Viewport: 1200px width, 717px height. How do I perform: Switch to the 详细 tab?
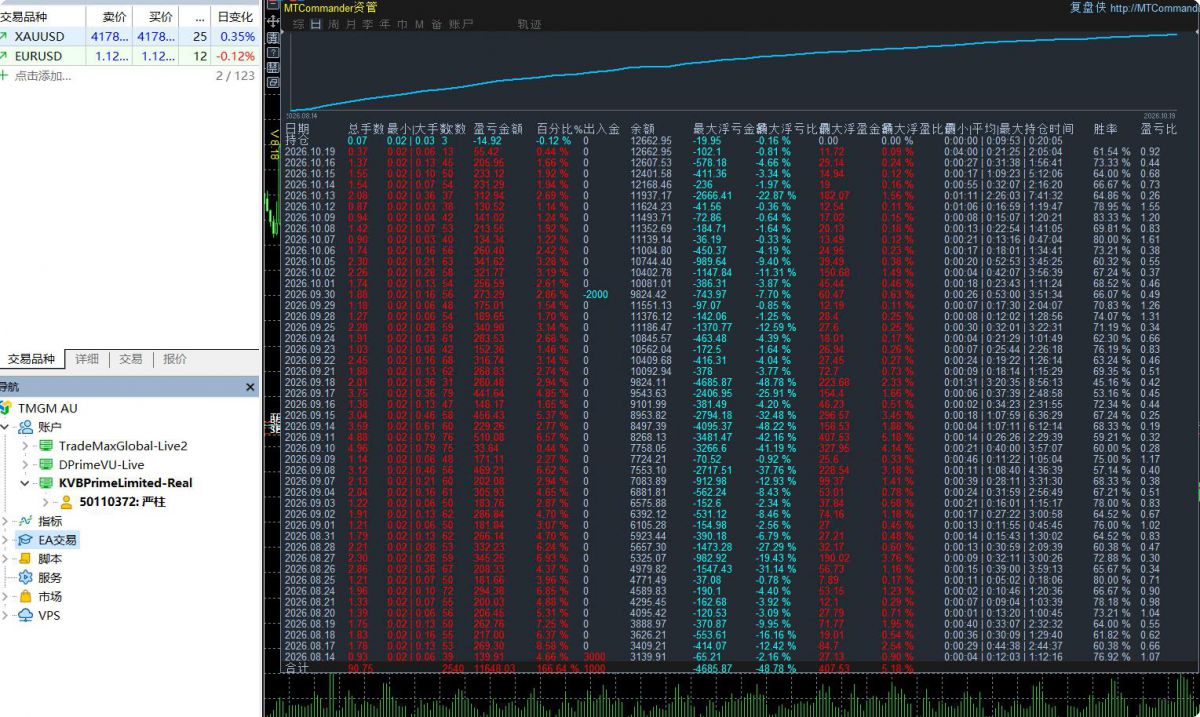[87, 359]
